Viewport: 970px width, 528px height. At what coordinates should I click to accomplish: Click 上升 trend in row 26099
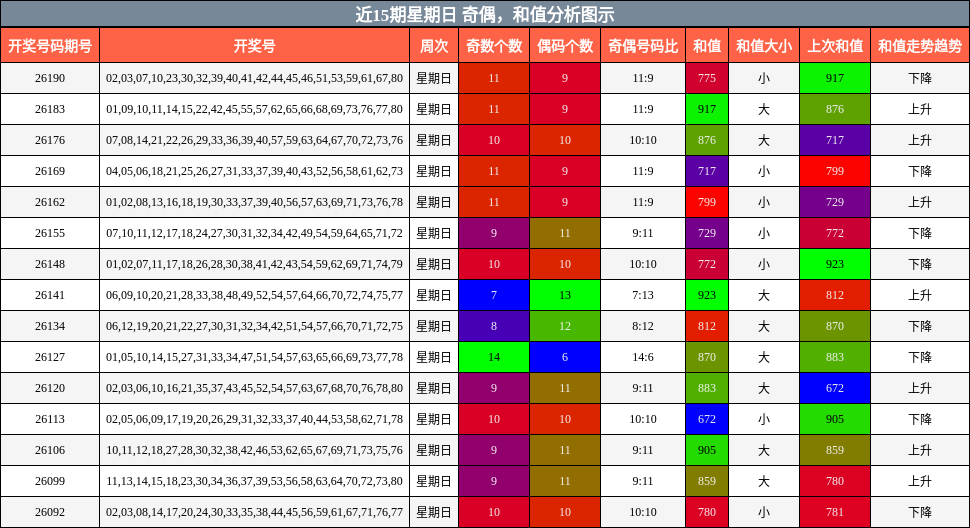920,480
